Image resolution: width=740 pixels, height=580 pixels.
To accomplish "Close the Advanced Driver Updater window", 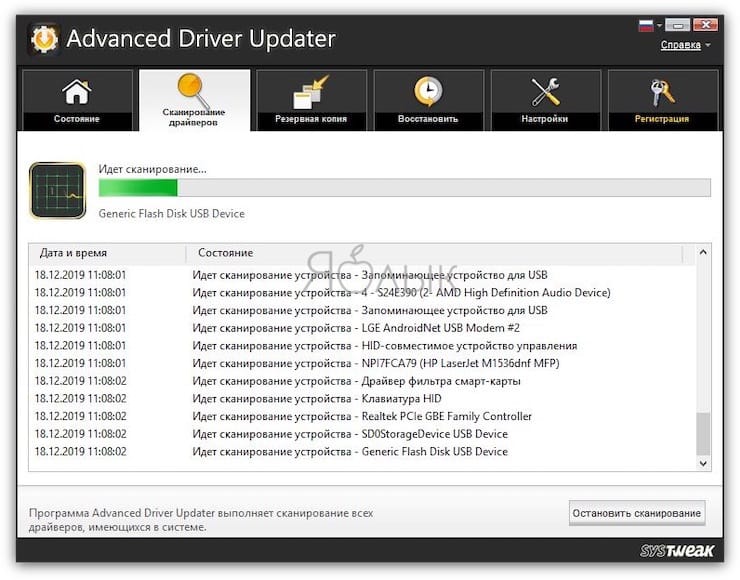I will [x=706, y=25].
